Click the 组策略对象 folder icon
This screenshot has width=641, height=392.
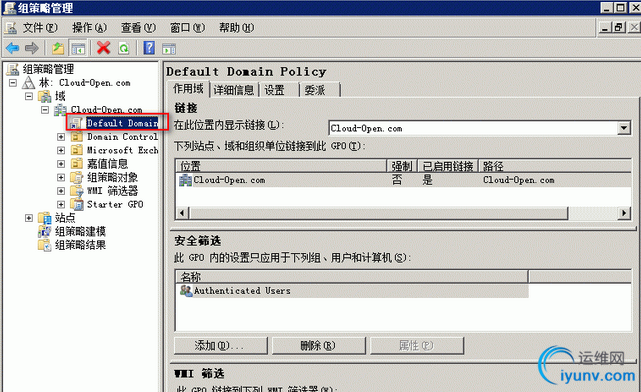pyautogui.click(x=76, y=177)
